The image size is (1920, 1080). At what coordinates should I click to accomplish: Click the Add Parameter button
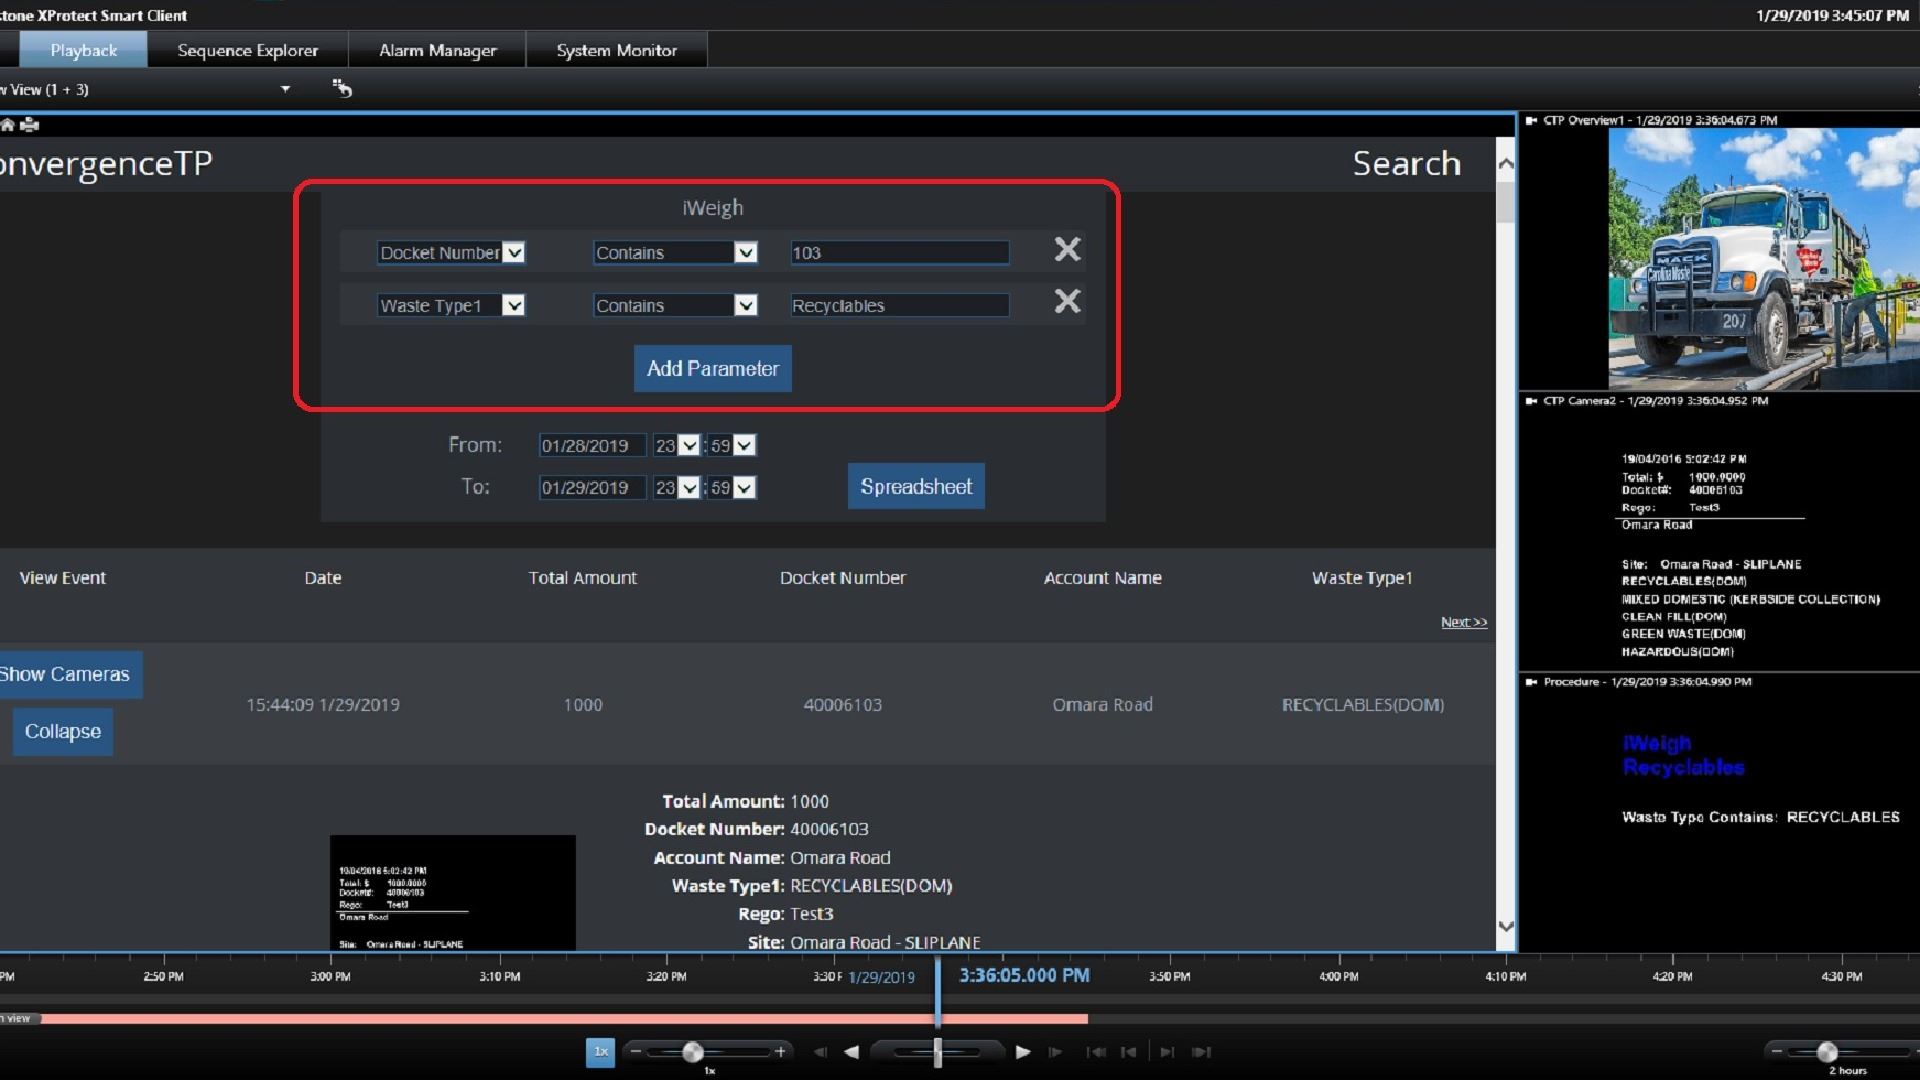(712, 369)
